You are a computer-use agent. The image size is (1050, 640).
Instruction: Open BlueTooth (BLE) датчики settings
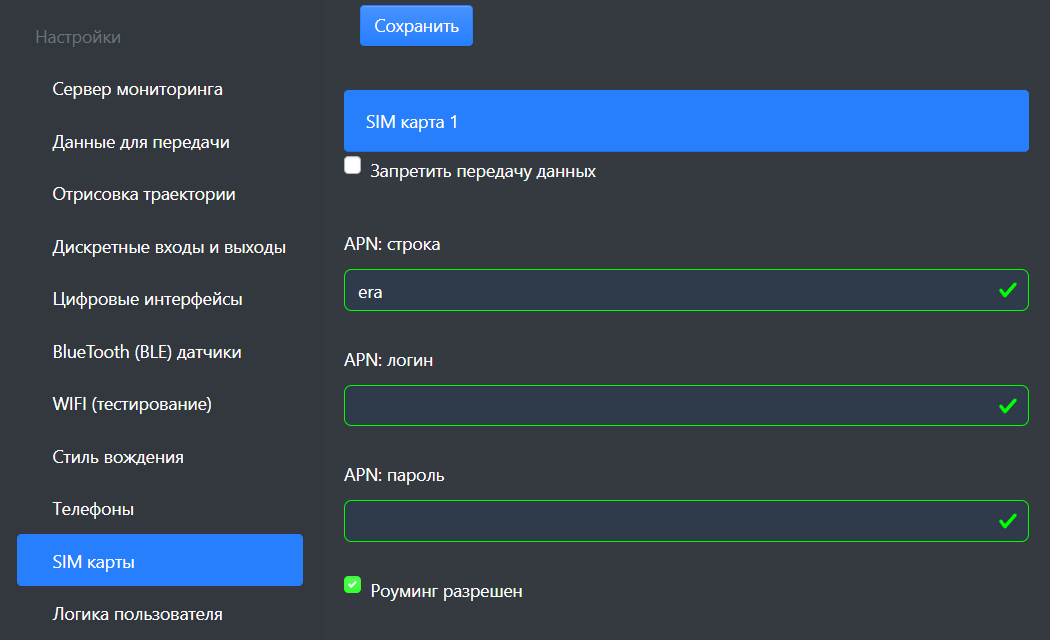click(x=146, y=352)
